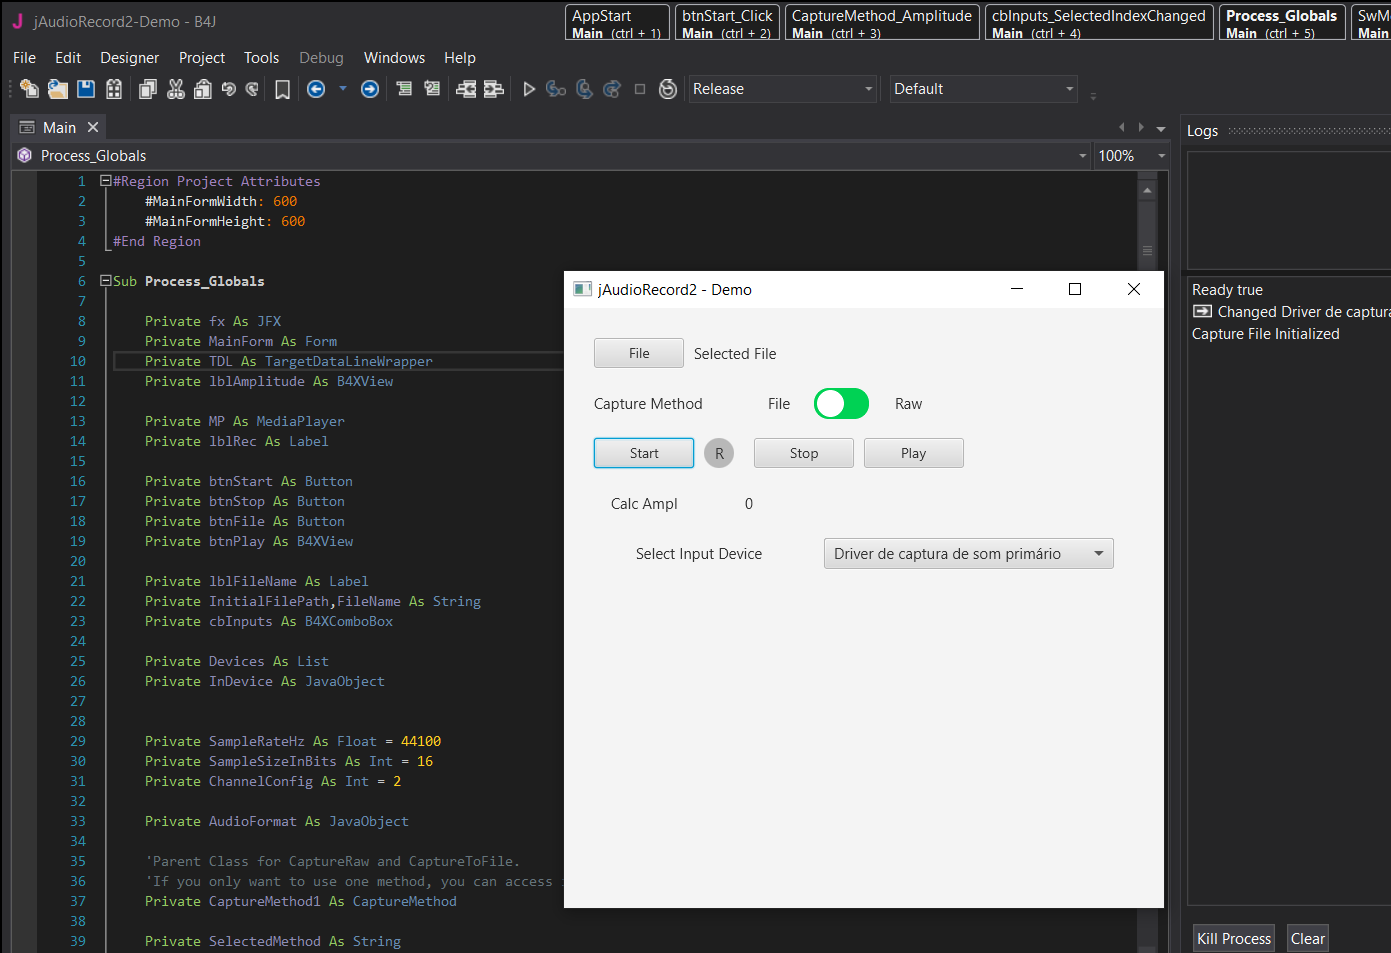Click the Clear logs button
1391x953 pixels.
pyautogui.click(x=1307, y=938)
